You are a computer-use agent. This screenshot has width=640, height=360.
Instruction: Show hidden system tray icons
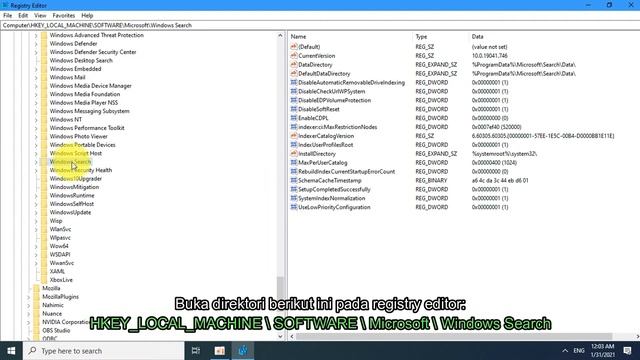[x=565, y=351]
